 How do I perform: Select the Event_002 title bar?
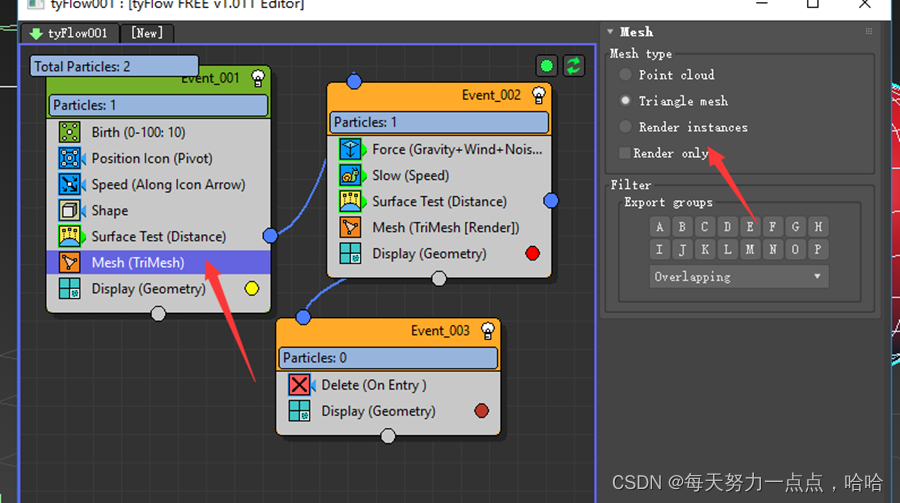(x=439, y=95)
